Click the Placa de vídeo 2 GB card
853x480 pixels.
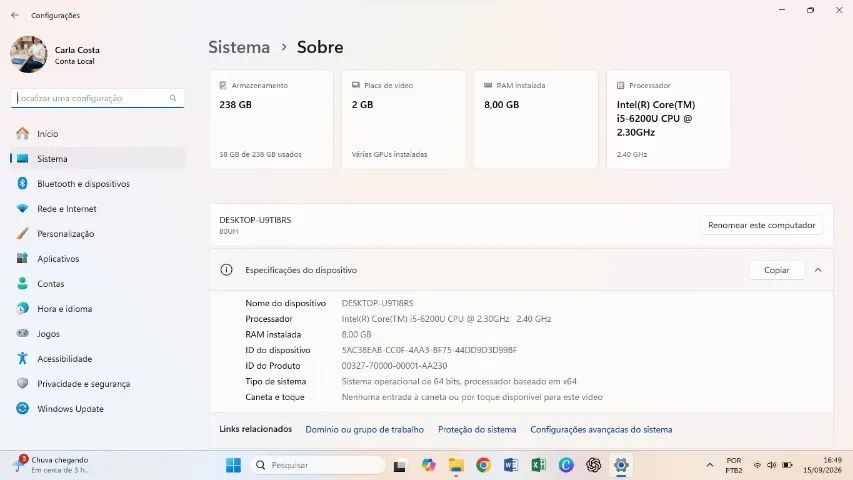(x=404, y=119)
